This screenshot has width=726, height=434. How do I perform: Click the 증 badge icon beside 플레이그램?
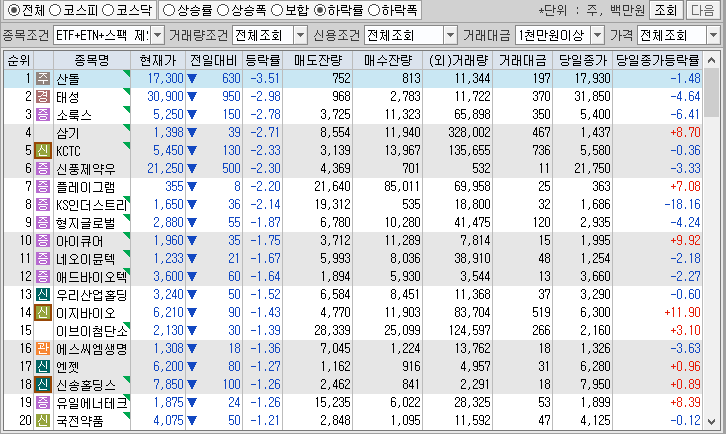click(x=43, y=187)
